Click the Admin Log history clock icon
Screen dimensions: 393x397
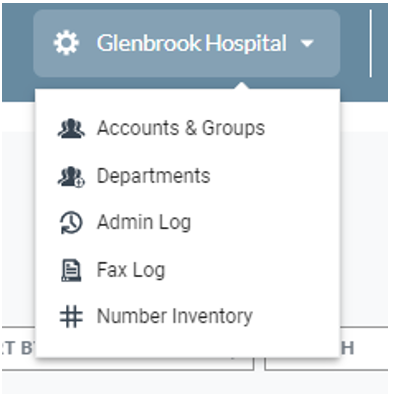pyautogui.click(x=71, y=223)
